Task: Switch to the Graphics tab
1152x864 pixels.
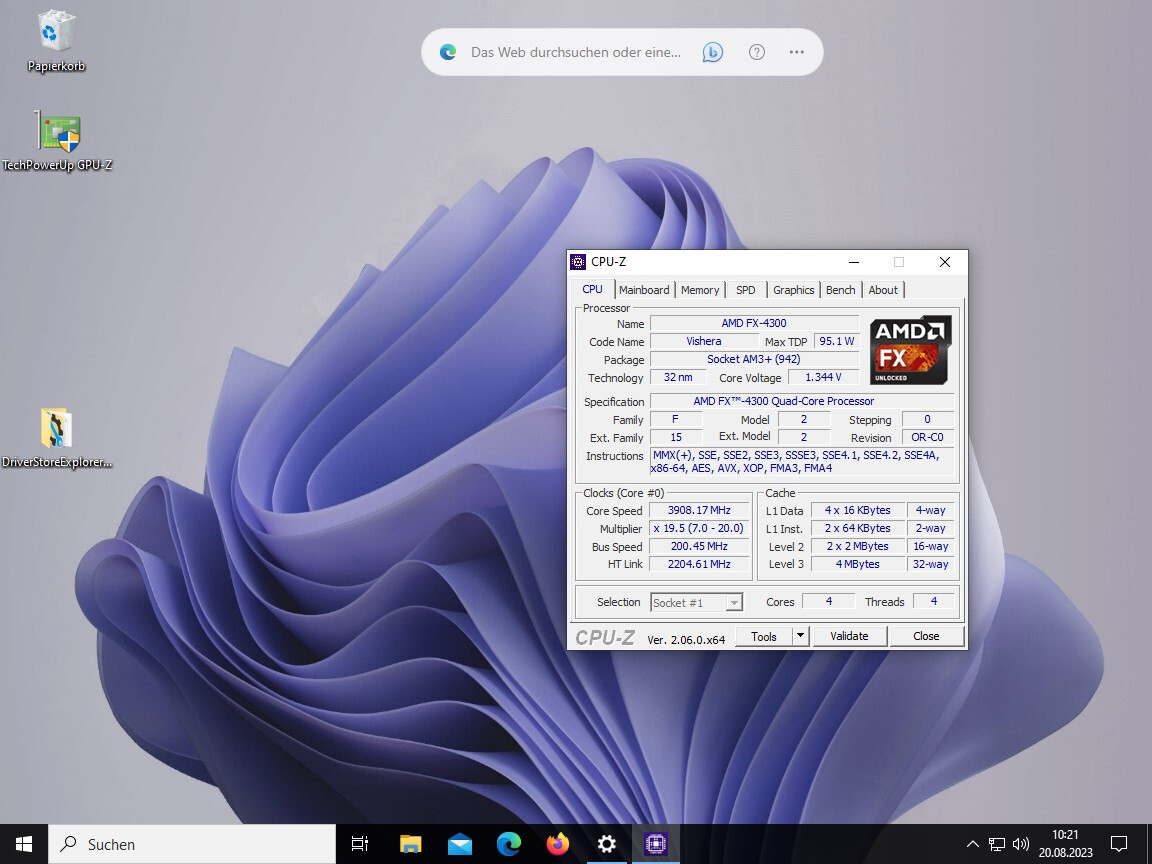Action: pos(793,290)
